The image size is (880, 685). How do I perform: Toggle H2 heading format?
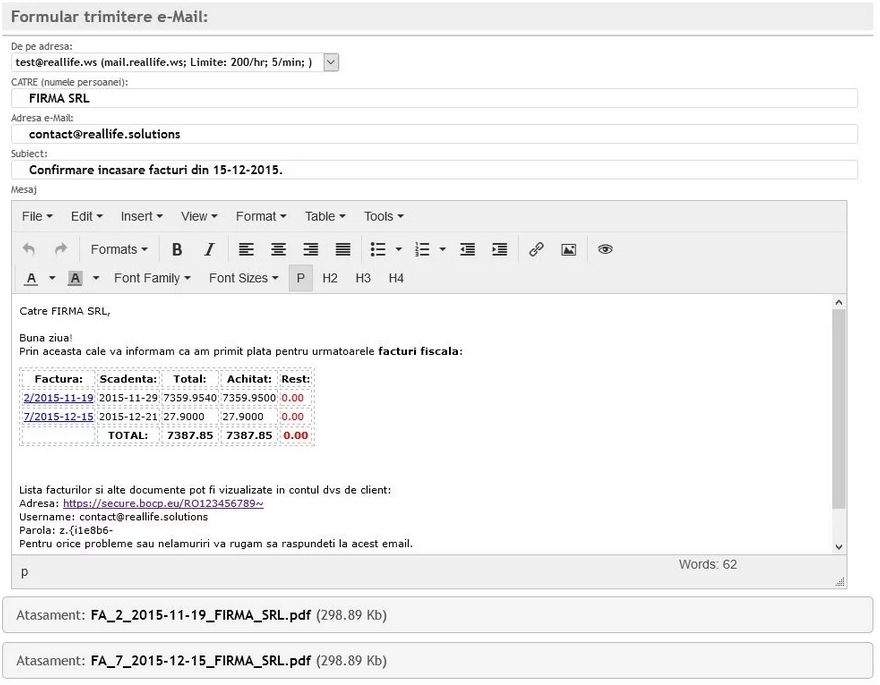coord(330,278)
